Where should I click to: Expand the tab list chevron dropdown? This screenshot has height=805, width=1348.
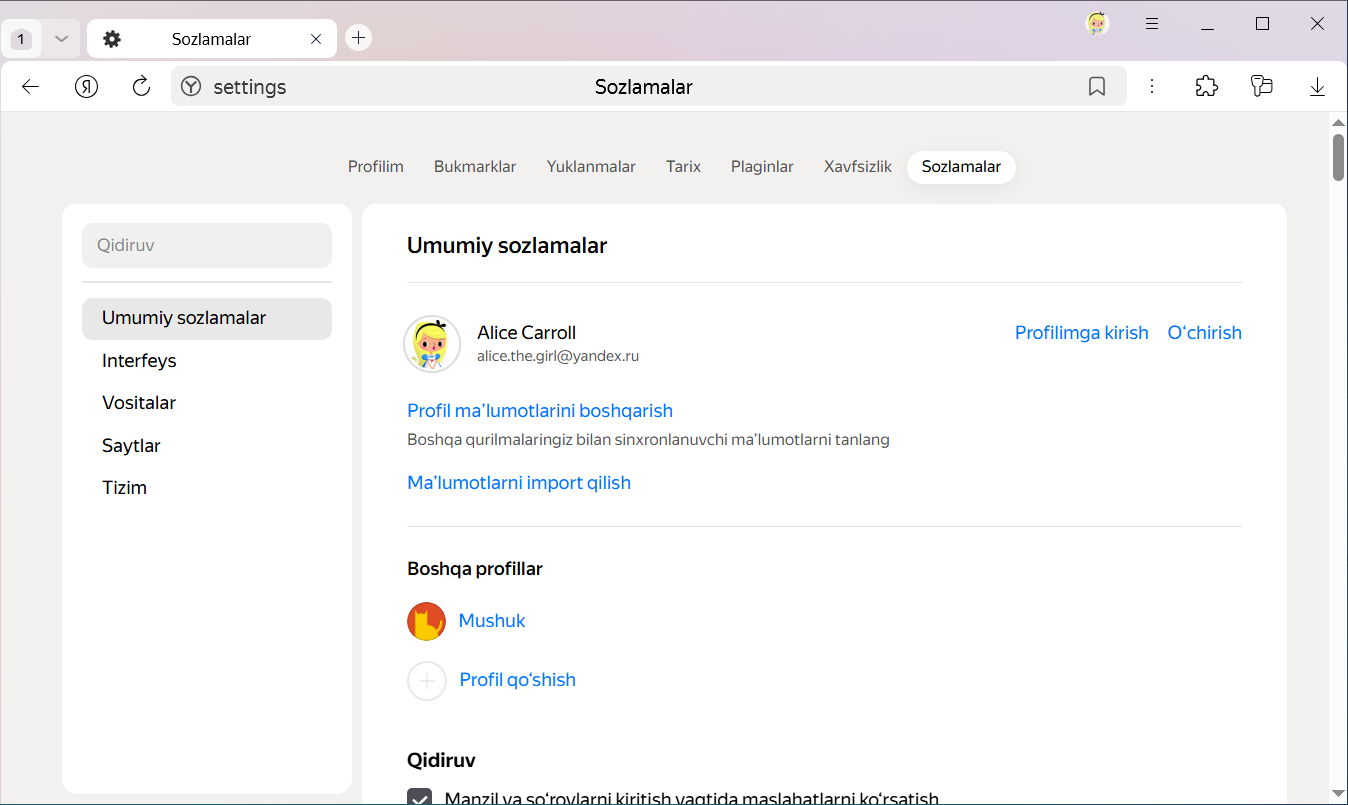61,39
